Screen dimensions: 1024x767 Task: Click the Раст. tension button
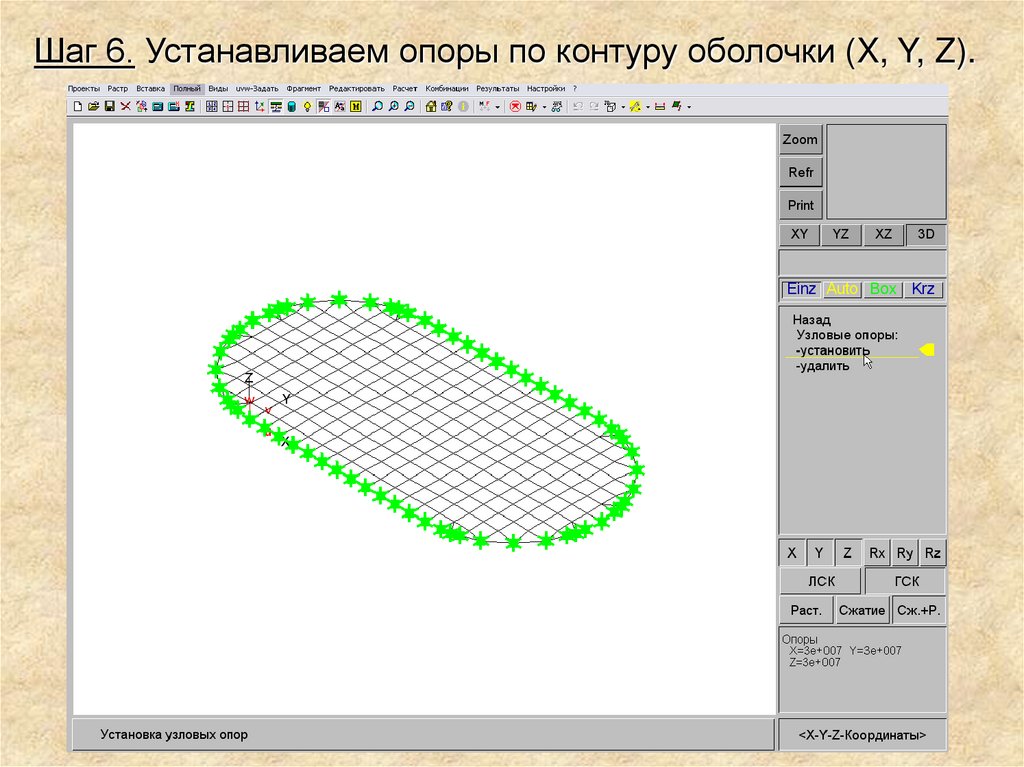[x=807, y=610]
